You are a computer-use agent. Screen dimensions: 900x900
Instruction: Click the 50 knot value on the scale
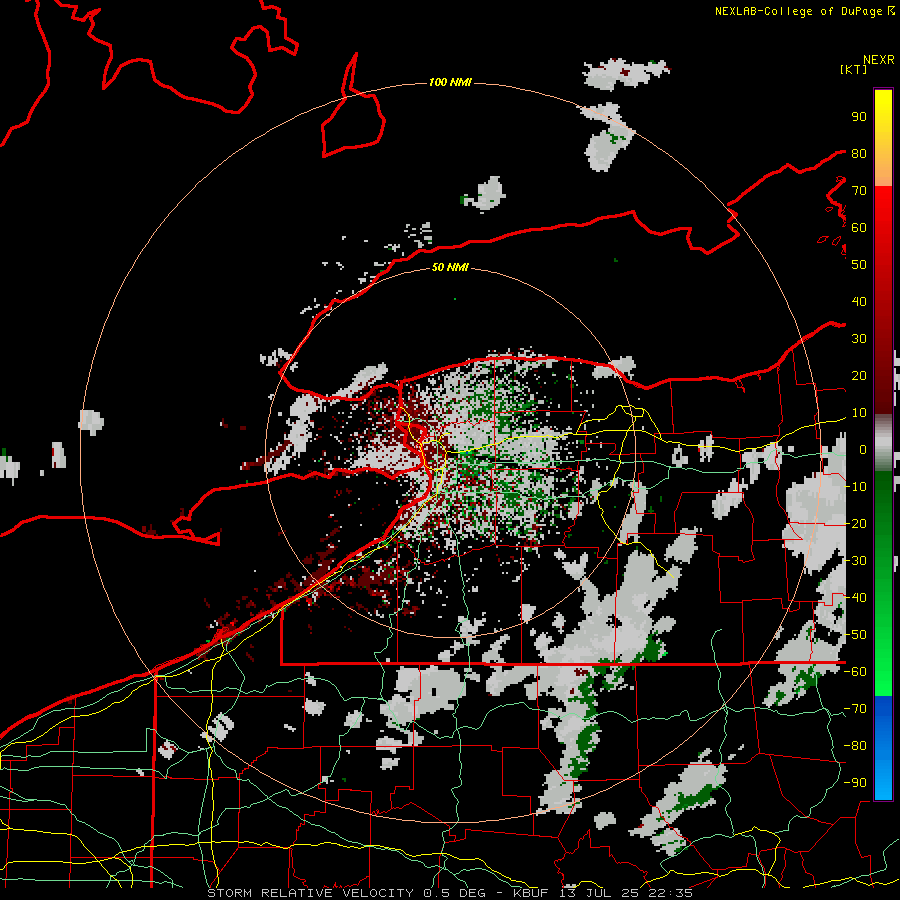pyautogui.click(x=859, y=265)
